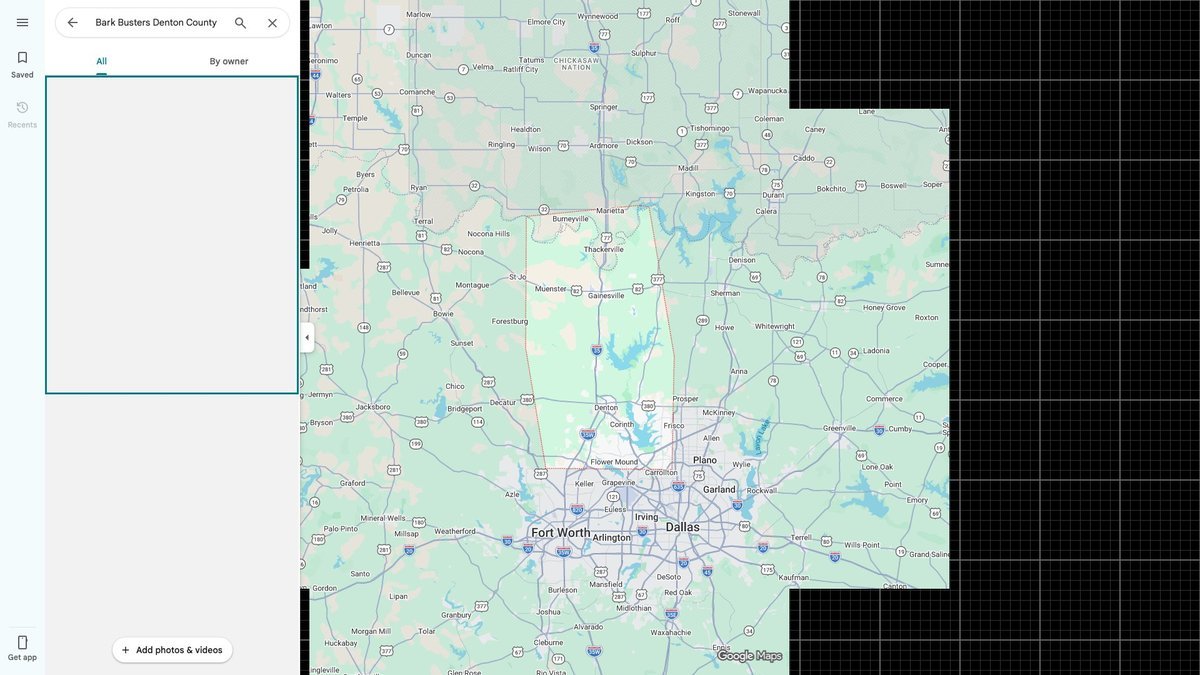Click the empty photo placeholder panel
Screen dimensions: 1200x675
click(x=172, y=235)
